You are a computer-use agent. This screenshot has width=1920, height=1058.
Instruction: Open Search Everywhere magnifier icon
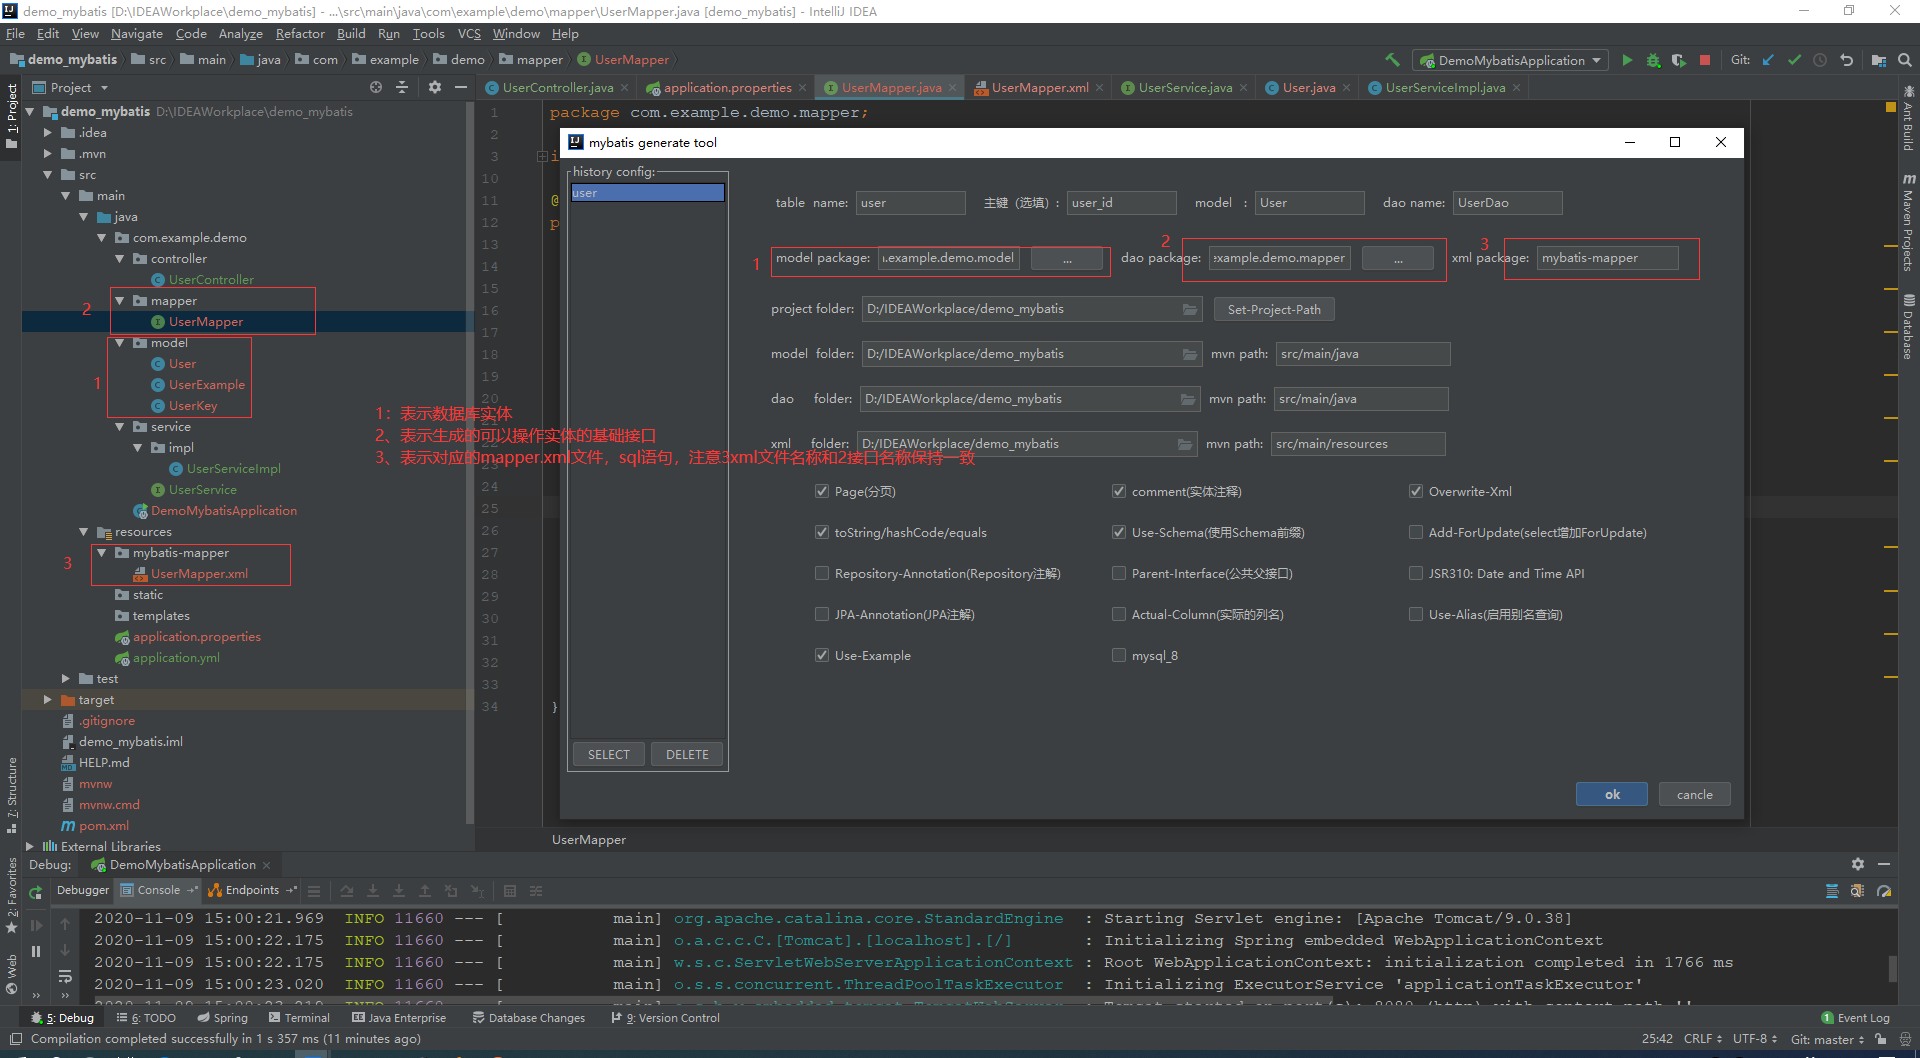pos(1905,60)
